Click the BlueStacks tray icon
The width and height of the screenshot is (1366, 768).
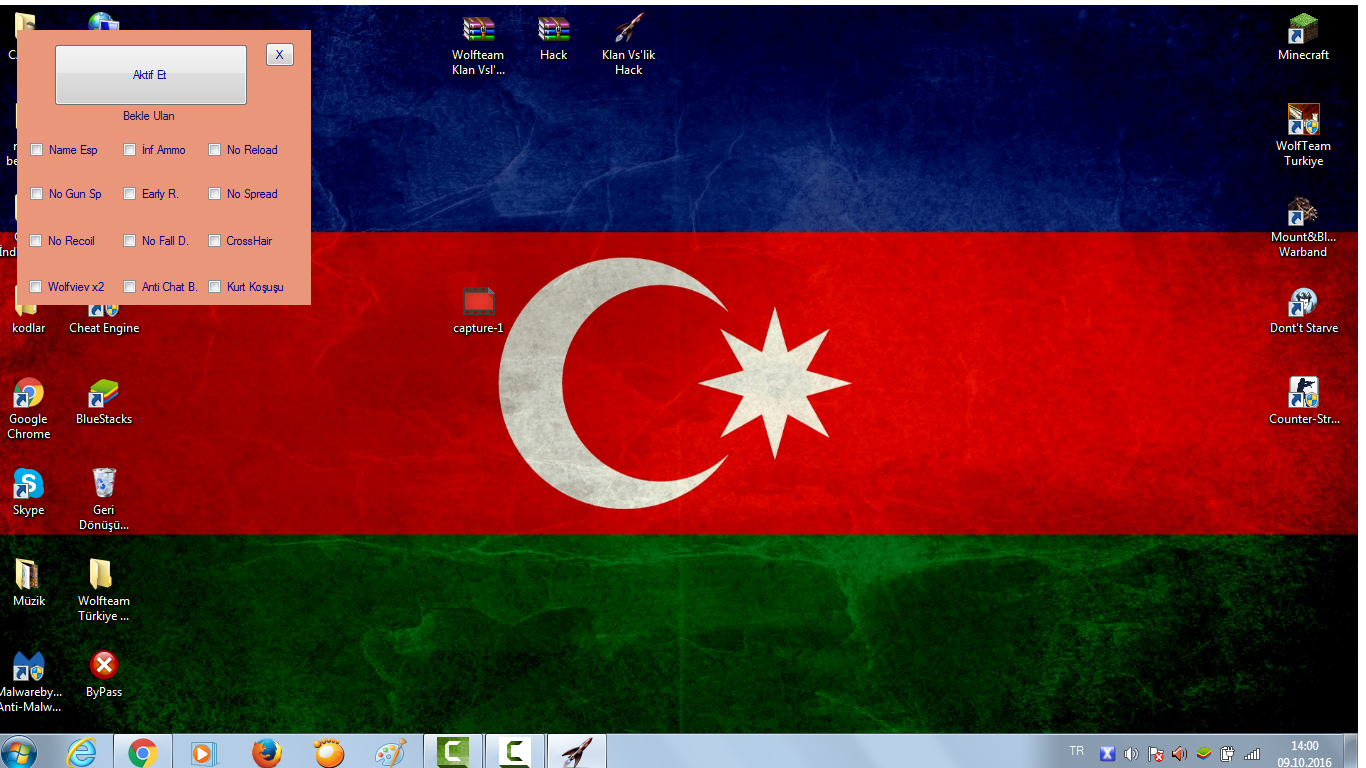coord(1204,754)
